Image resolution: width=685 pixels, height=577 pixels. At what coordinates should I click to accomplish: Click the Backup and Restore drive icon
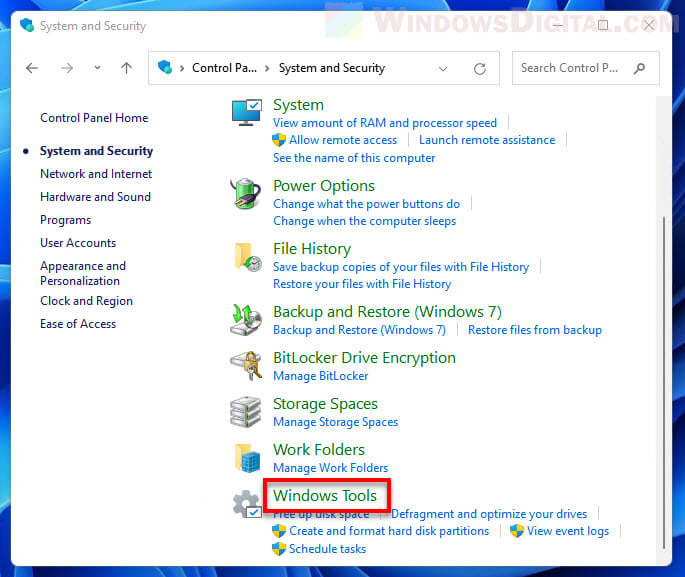click(x=246, y=320)
